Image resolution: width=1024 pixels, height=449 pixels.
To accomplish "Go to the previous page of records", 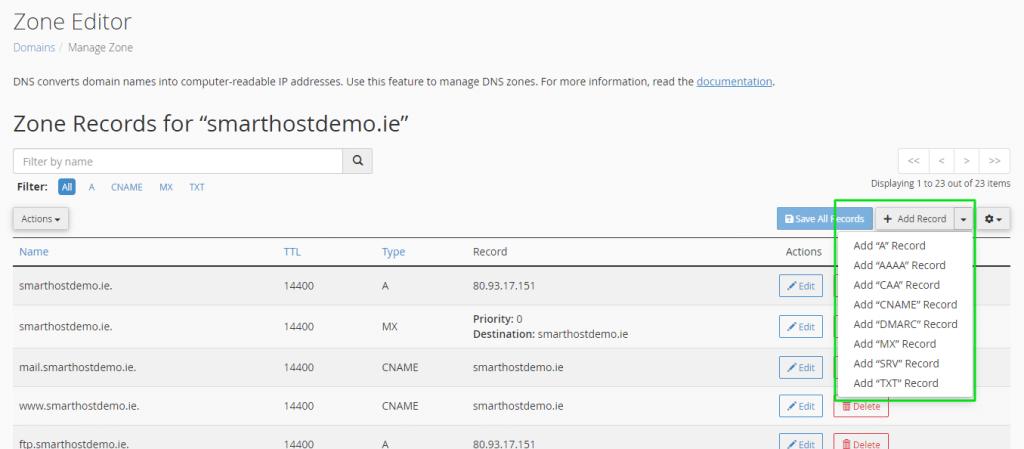I will 940,161.
